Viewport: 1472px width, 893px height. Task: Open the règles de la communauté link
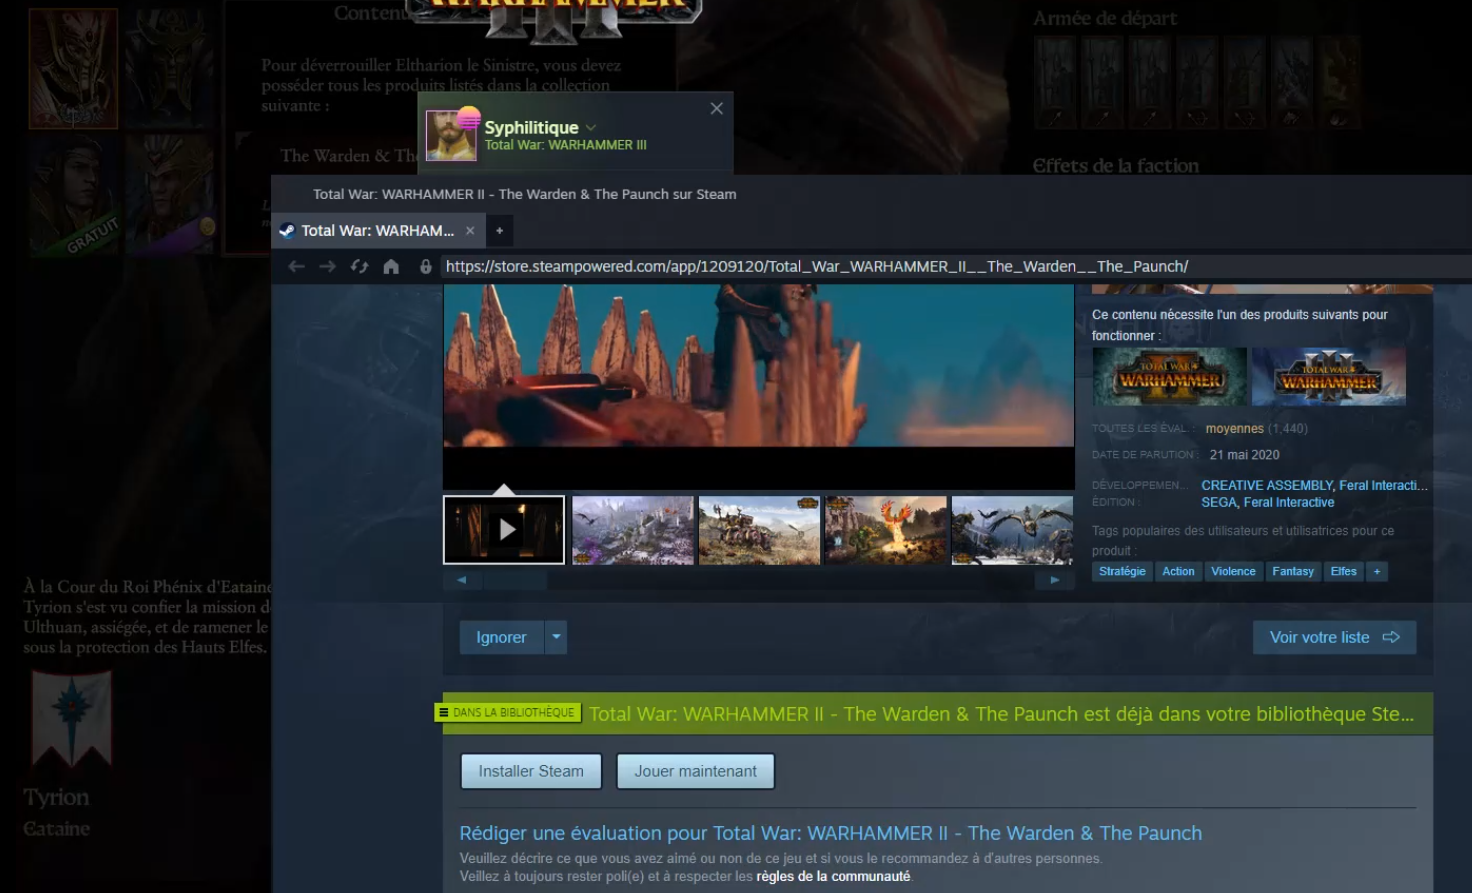[x=831, y=875]
